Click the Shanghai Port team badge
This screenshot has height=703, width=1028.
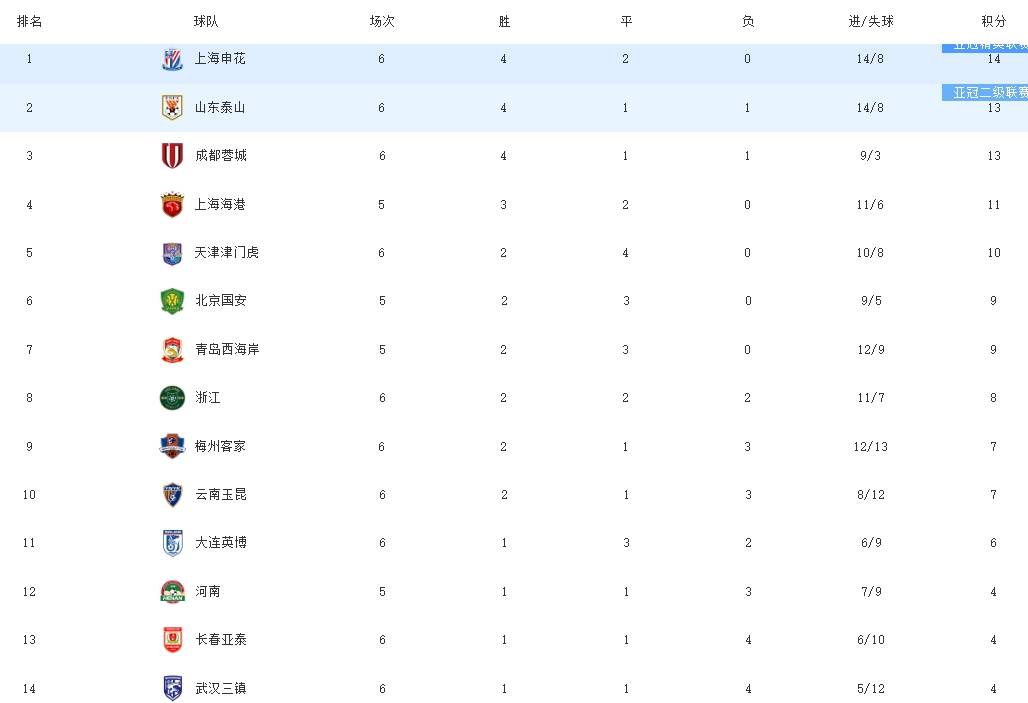pyautogui.click(x=172, y=205)
